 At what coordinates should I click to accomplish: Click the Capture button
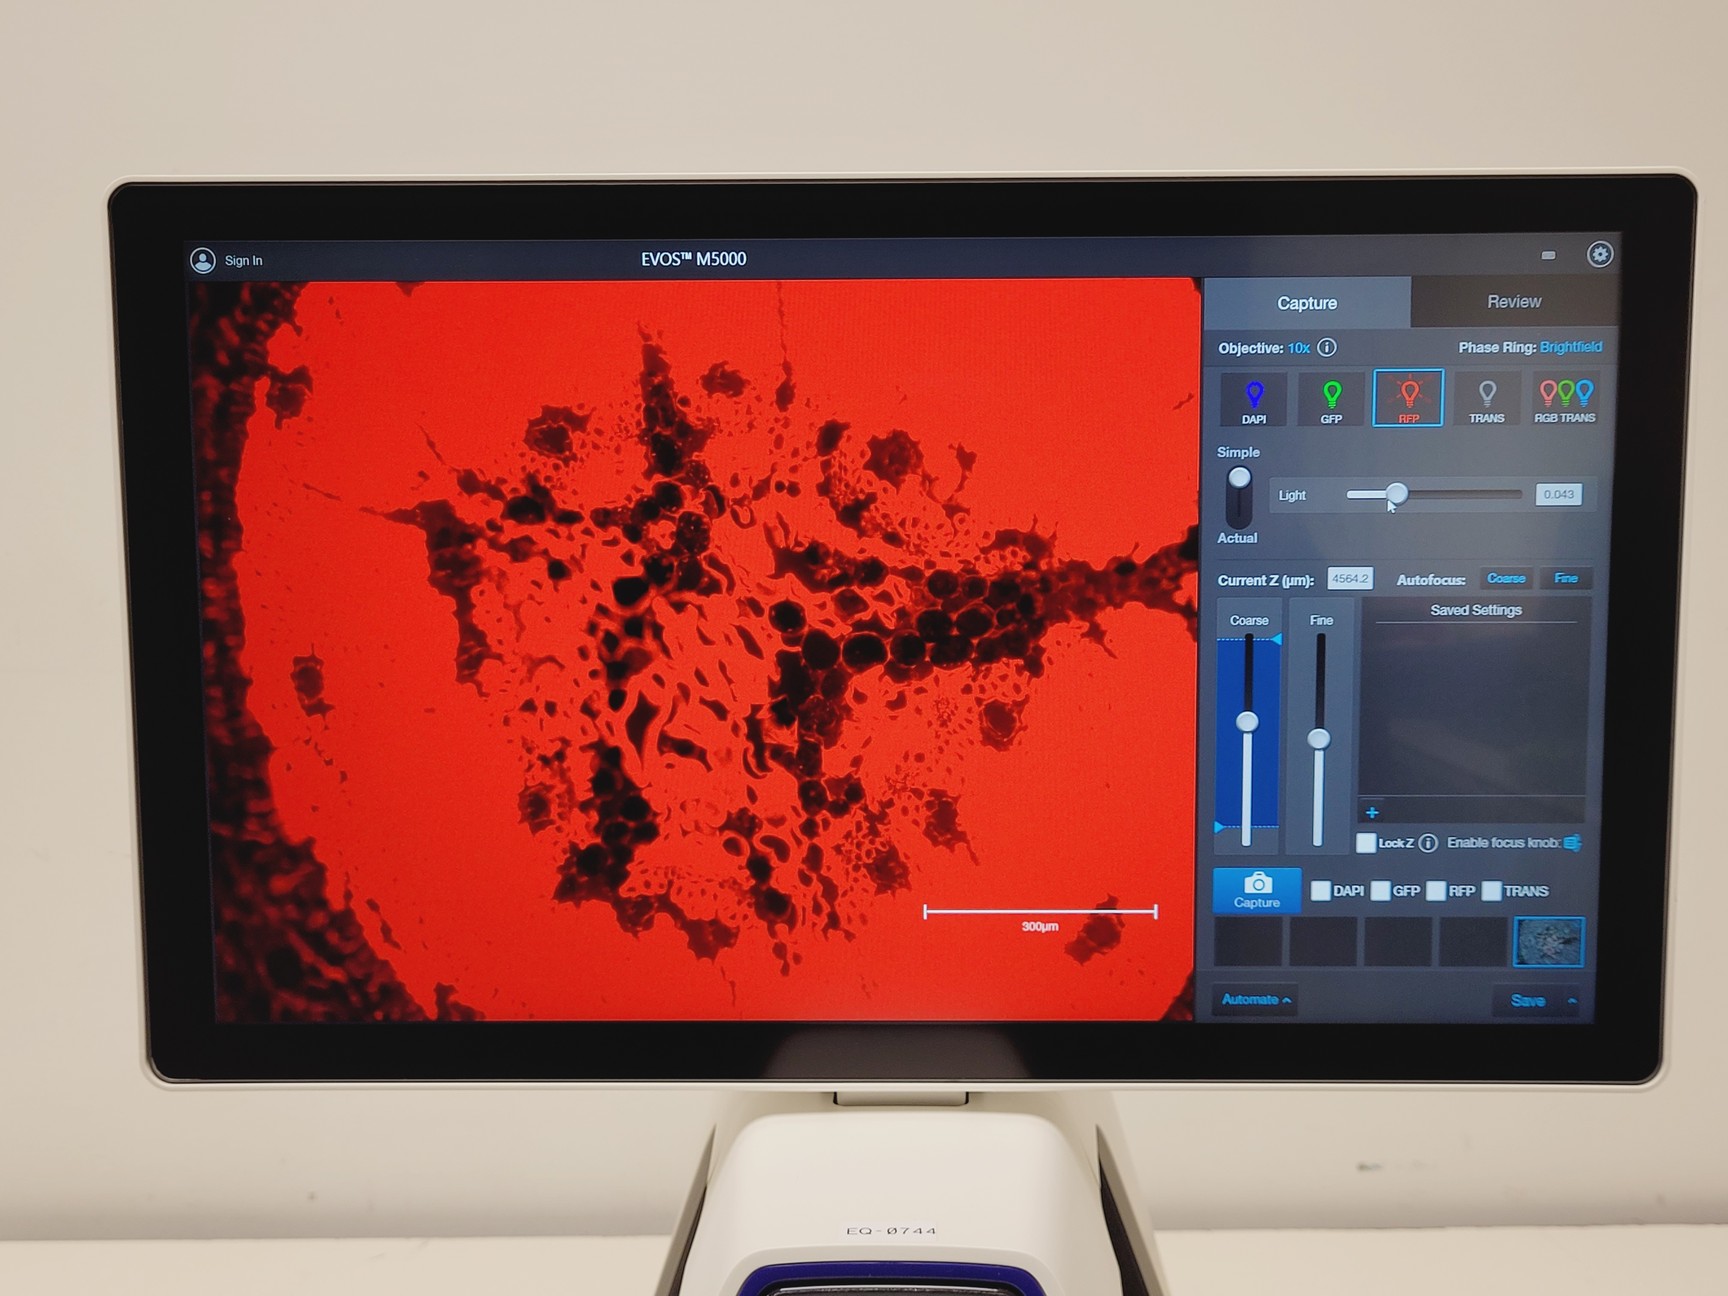(x=1256, y=889)
